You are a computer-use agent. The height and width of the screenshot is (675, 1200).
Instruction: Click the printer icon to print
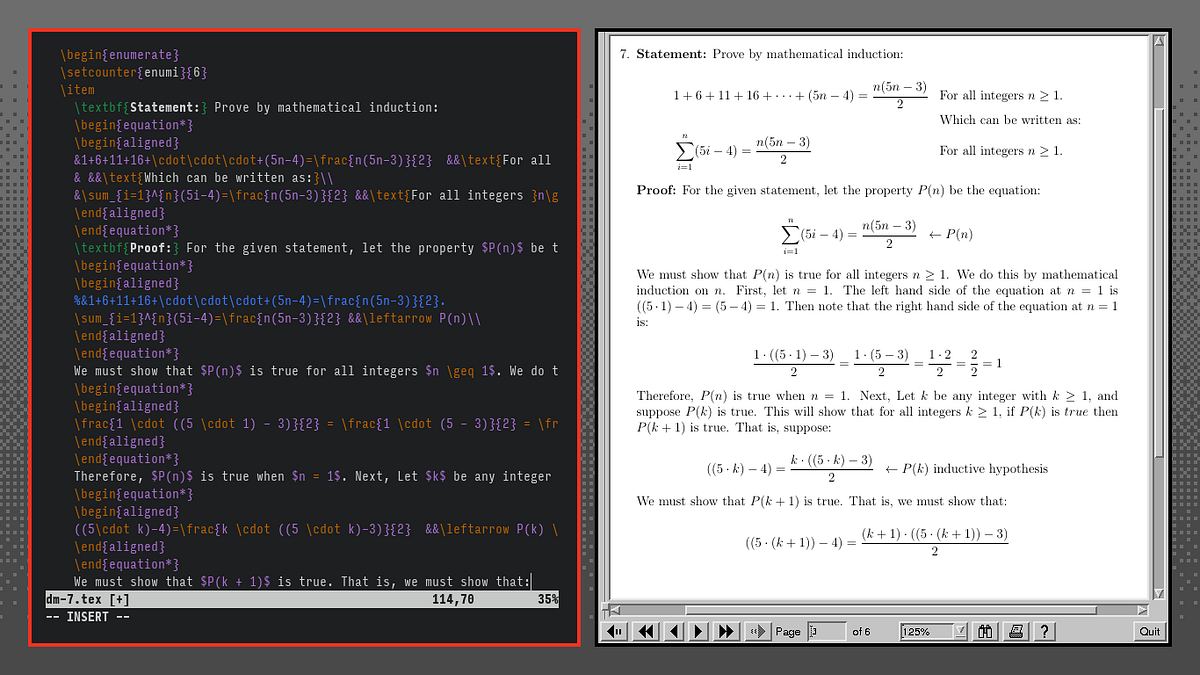(x=1015, y=631)
